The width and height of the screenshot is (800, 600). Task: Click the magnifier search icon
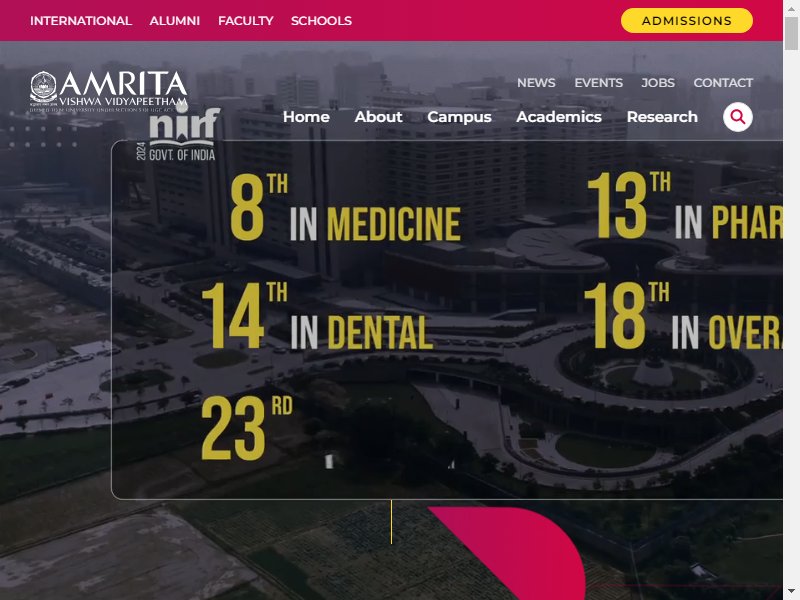(x=737, y=117)
